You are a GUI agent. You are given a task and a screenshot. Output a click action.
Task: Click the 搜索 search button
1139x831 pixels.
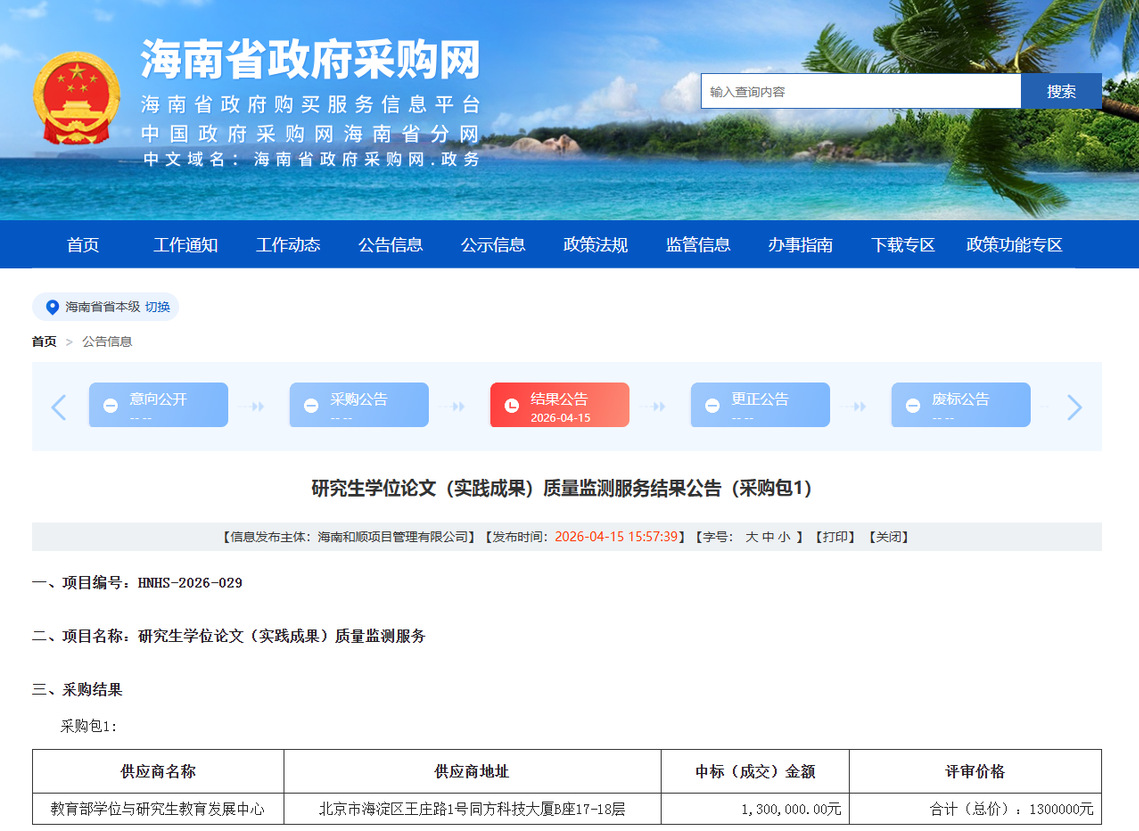click(1061, 91)
